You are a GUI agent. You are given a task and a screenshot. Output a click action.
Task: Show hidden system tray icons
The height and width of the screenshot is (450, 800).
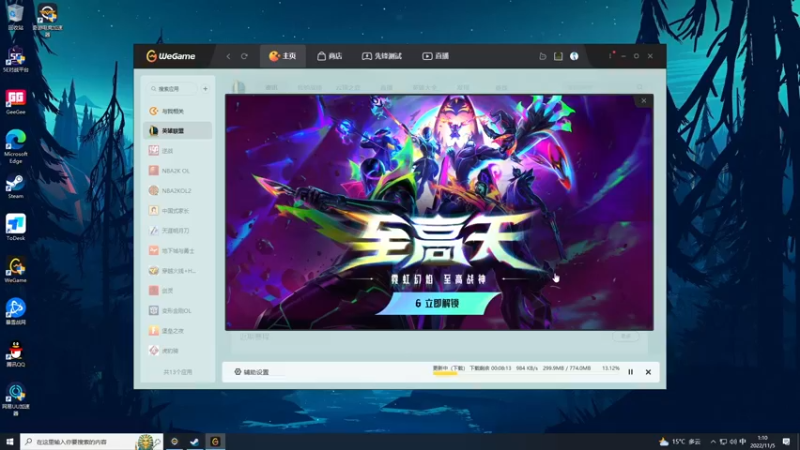point(713,441)
